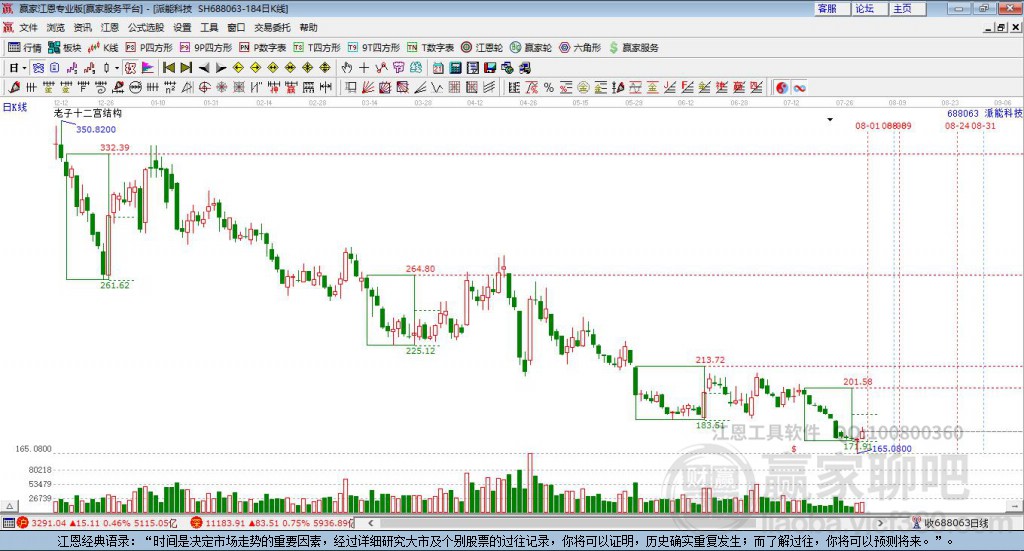The height and width of the screenshot is (551, 1024).
Task: Toggle the colored flag icon
Action: [148, 68]
